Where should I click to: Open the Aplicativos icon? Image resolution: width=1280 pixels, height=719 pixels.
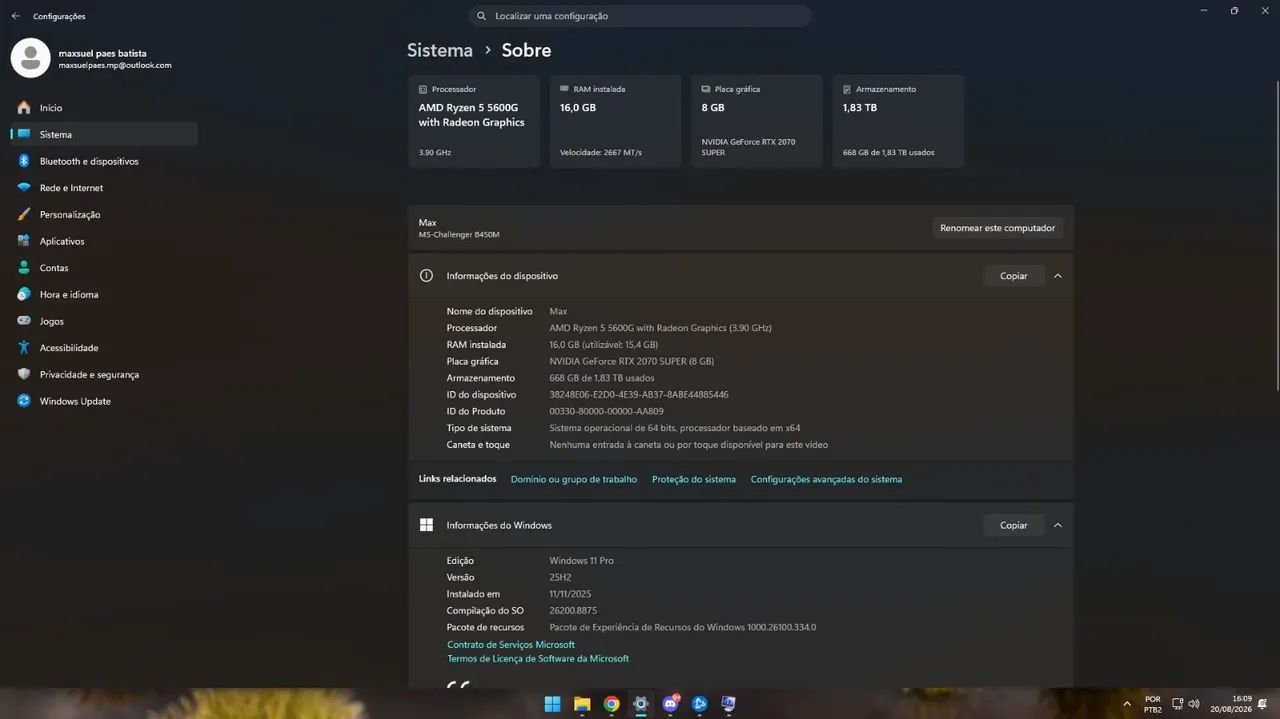[x=24, y=241]
